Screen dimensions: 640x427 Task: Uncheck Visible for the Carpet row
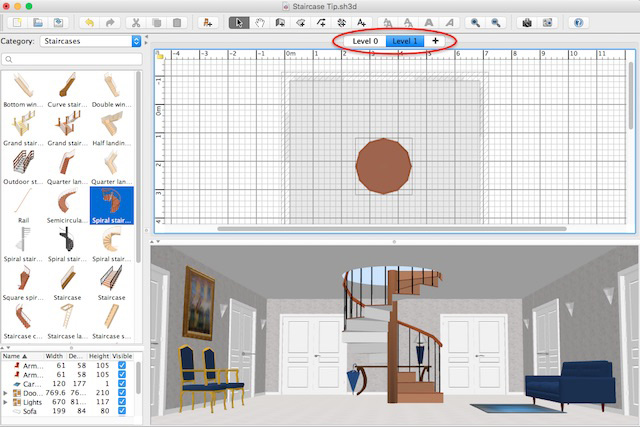point(122,383)
